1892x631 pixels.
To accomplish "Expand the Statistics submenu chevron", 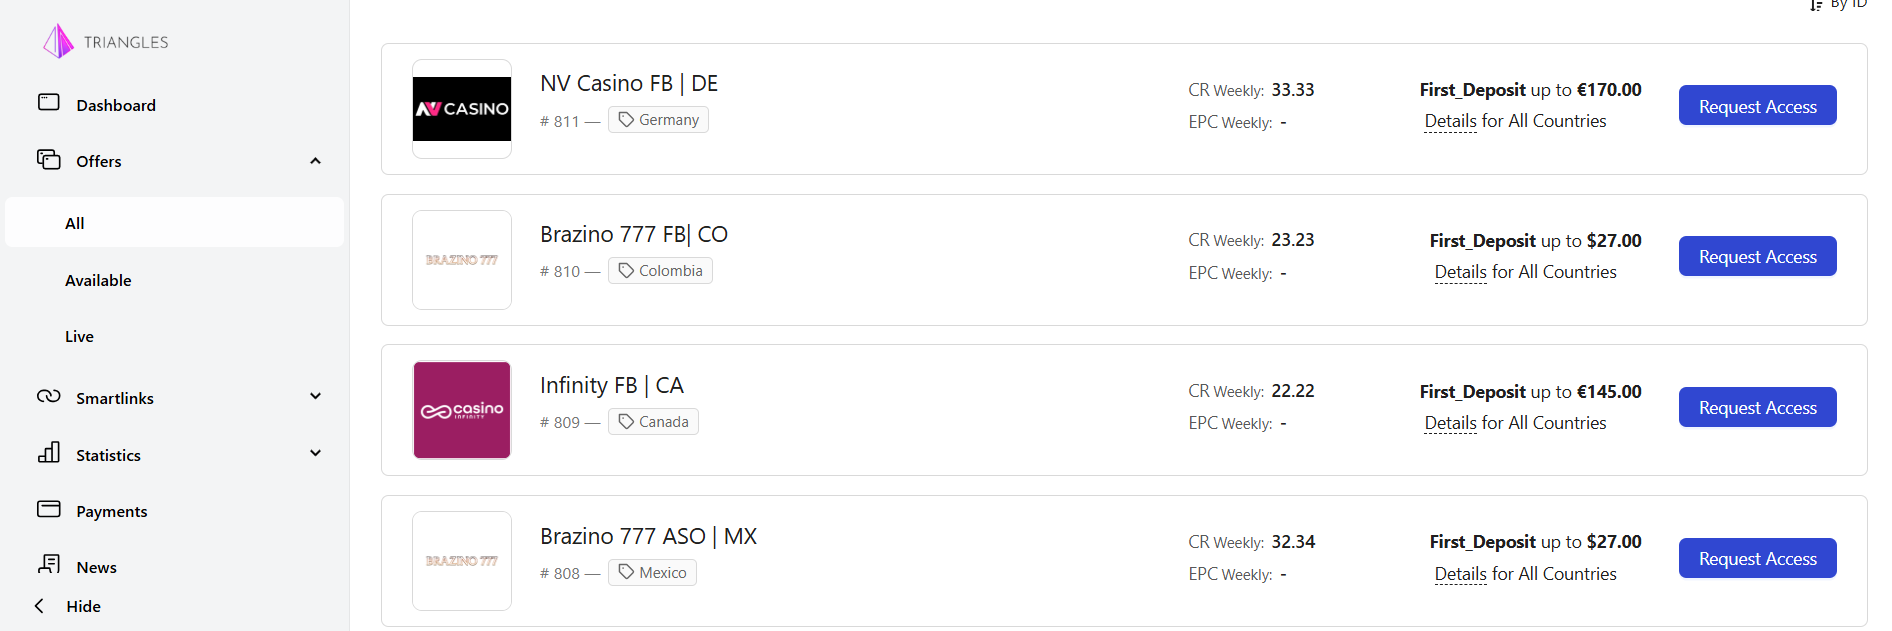I will point(315,454).
